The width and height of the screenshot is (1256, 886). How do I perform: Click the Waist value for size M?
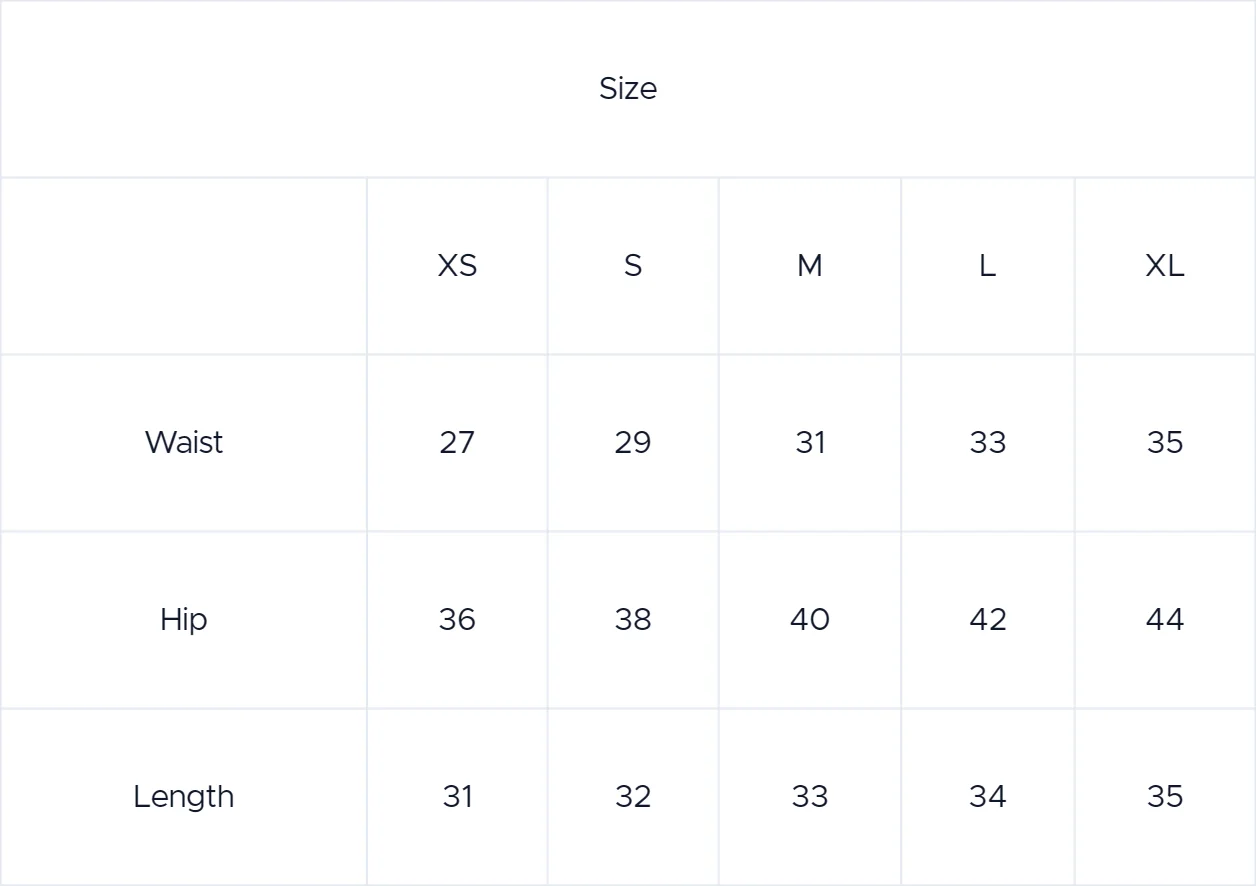tap(810, 442)
